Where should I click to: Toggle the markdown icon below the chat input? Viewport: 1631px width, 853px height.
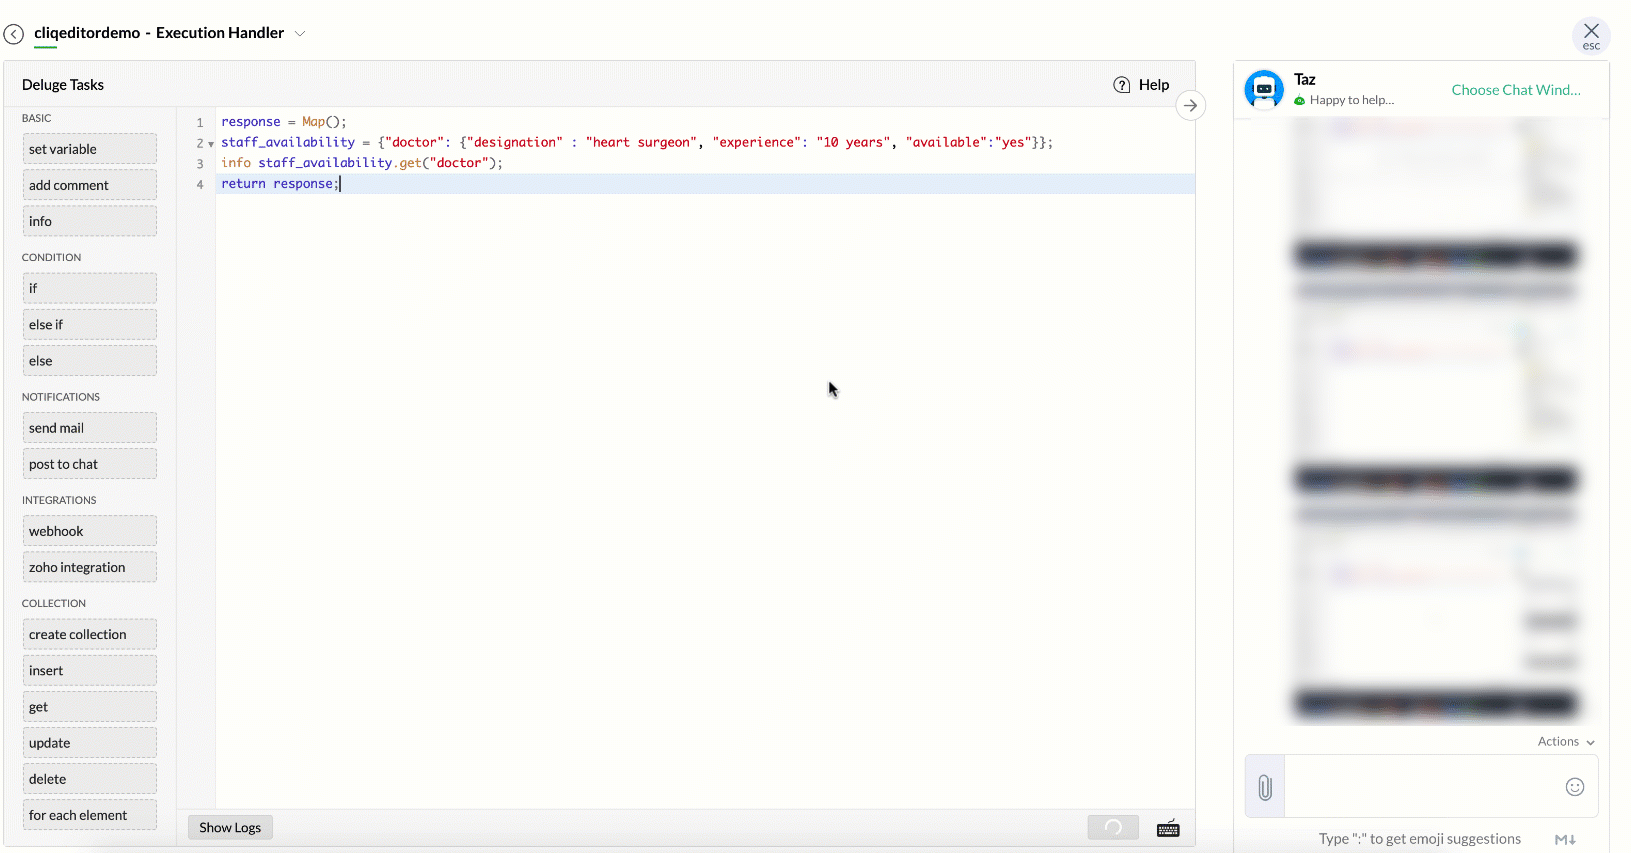[1565, 839]
